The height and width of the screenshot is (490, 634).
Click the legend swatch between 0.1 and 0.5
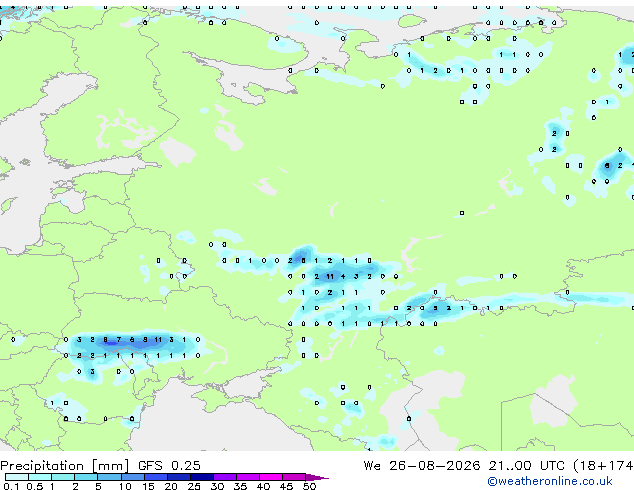click(17, 477)
